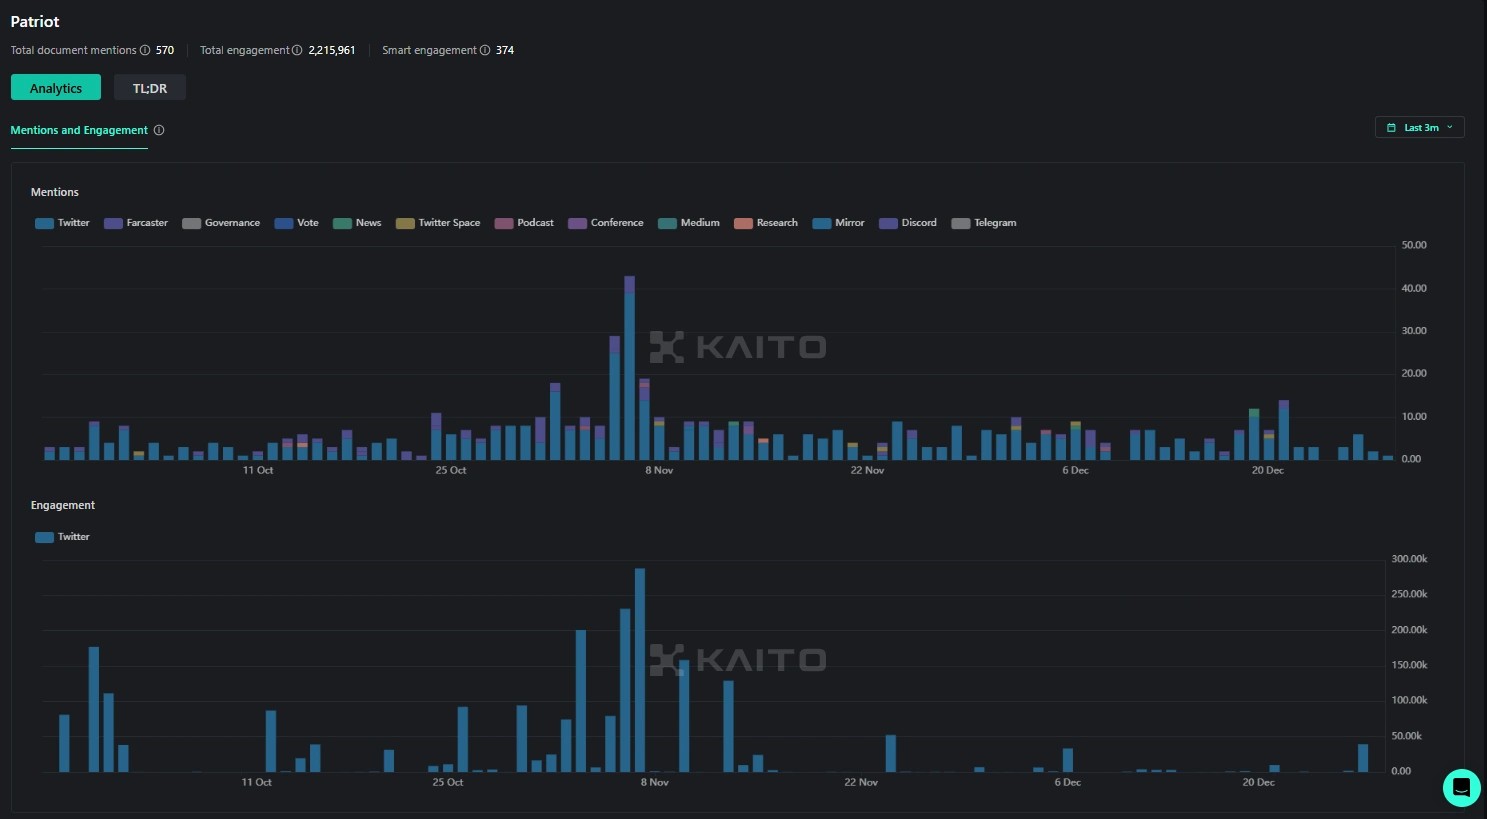Click the 6 Dec label on Engagement axis
This screenshot has width=1487, height=819.
[x=1068, y=782]
